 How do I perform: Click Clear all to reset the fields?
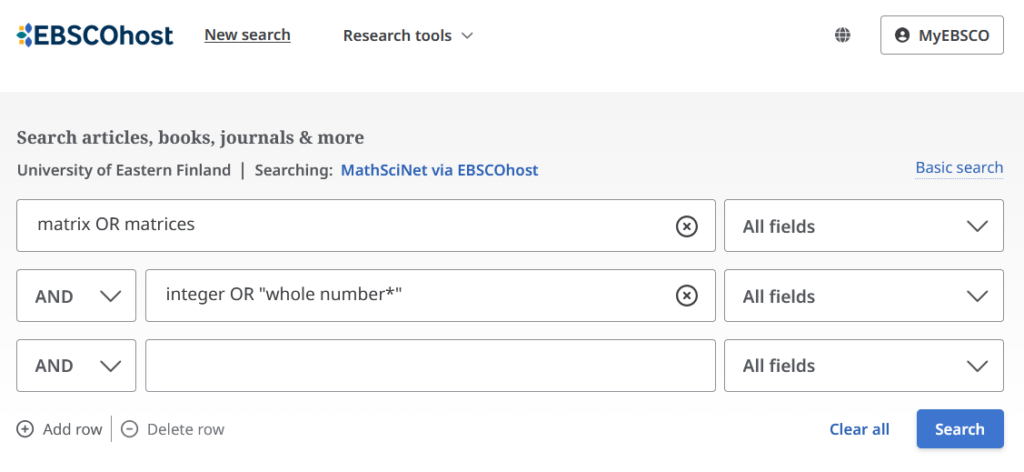859,429
